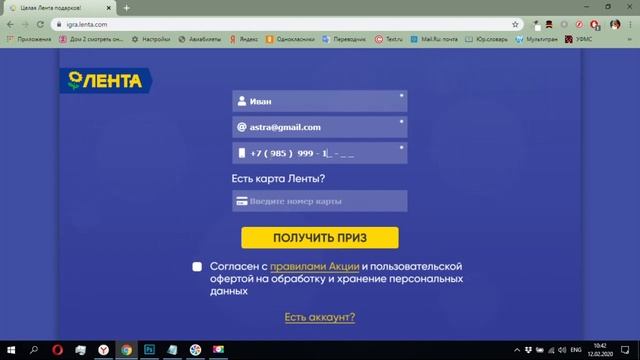Viewport: 640px width, 360px height.
Task: Reload the page with the refresh icon
Action: [x=40, y=24]
